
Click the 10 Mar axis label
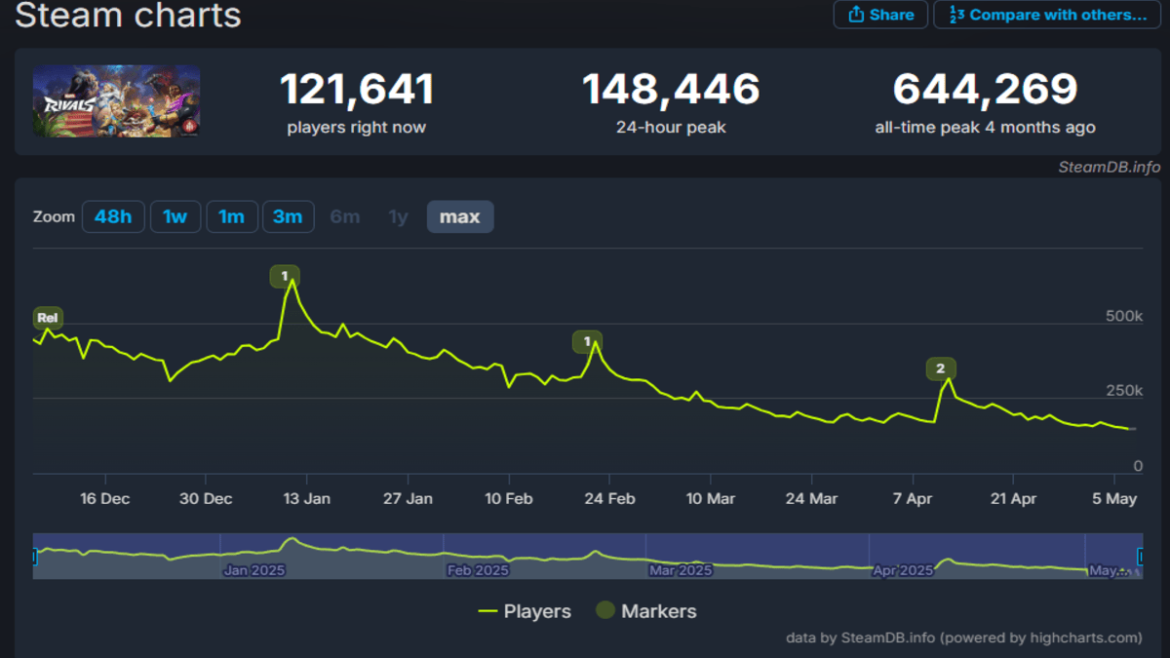coord(710,498)
